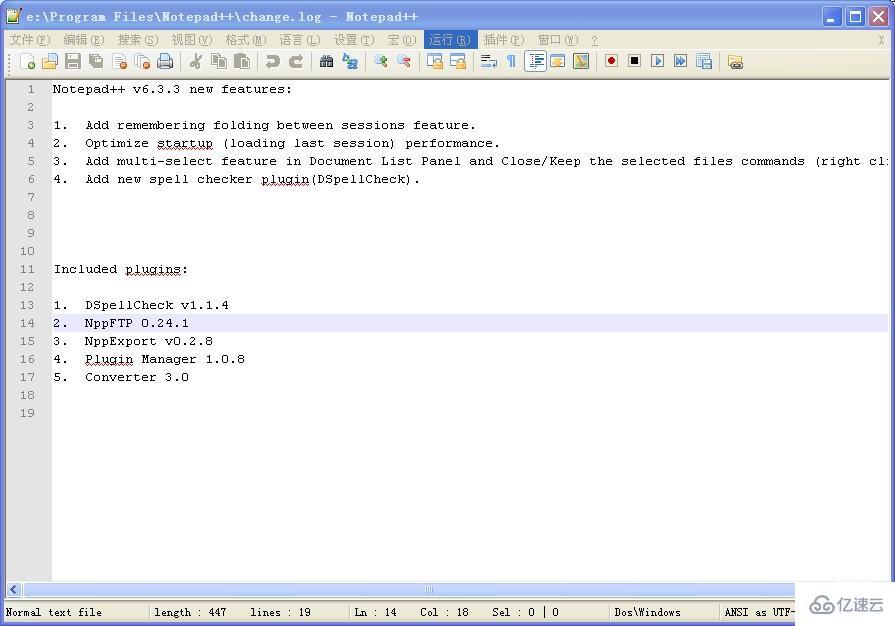Click the line "Add new spell checker plugin(DSpellCheck)."
The height and width of the screenshot is (626, 895).
click(252, 179)
